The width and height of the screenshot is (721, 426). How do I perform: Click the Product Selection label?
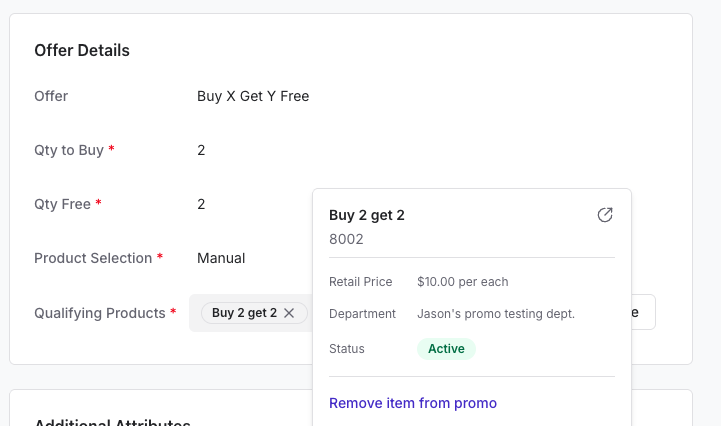pyautogui.click(x=93, y=258)
